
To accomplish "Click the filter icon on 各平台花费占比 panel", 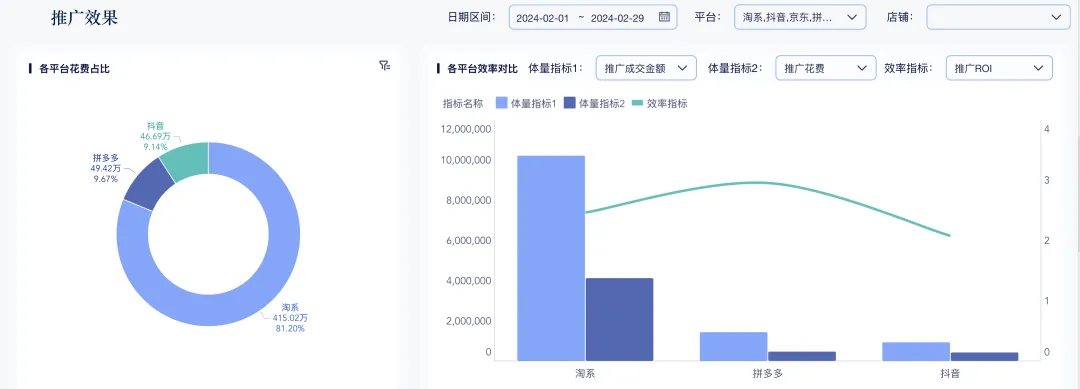I will click(384, 65).
